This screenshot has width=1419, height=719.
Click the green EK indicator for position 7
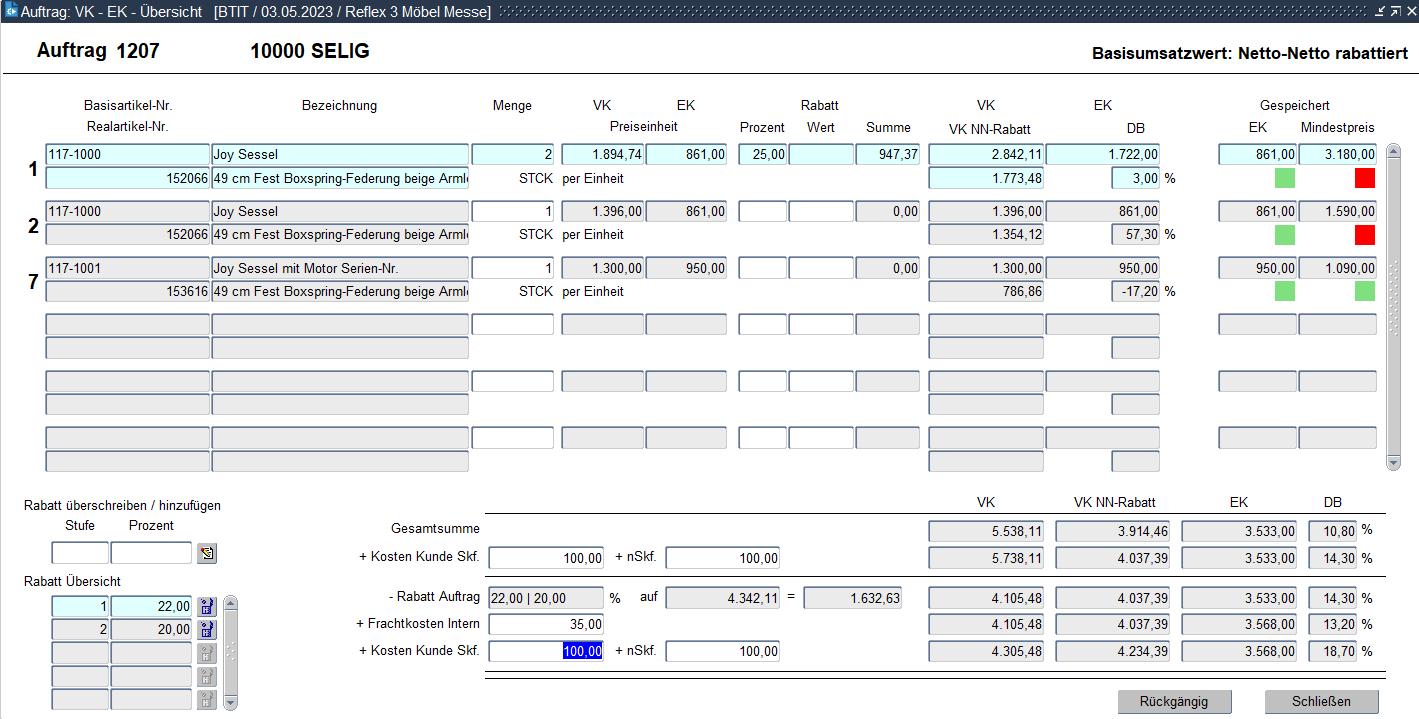(1284, 291)
